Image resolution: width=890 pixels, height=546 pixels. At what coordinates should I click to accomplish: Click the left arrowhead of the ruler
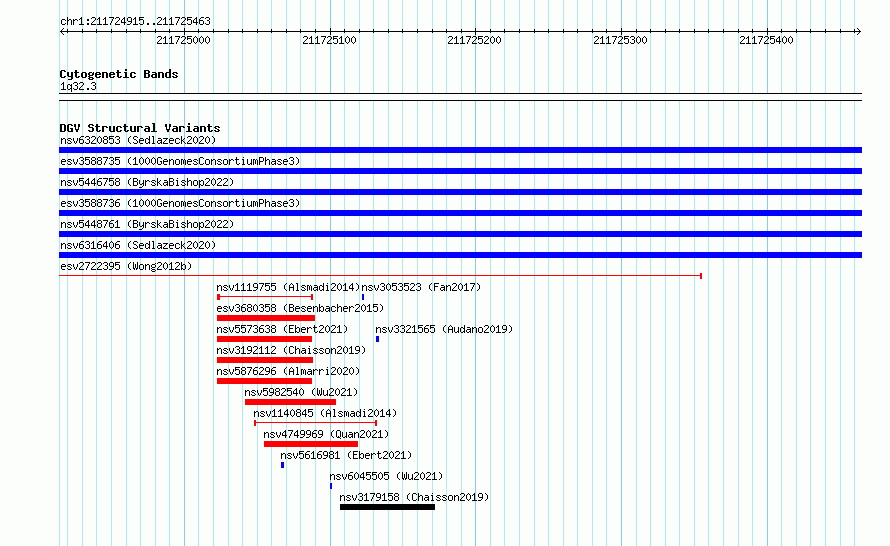tap(62, 31)
